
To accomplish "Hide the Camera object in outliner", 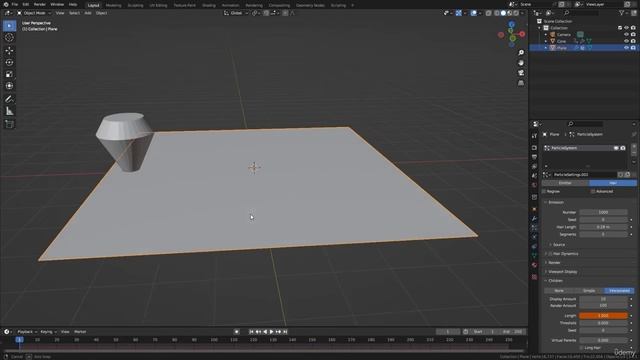I will click(626, 35).
